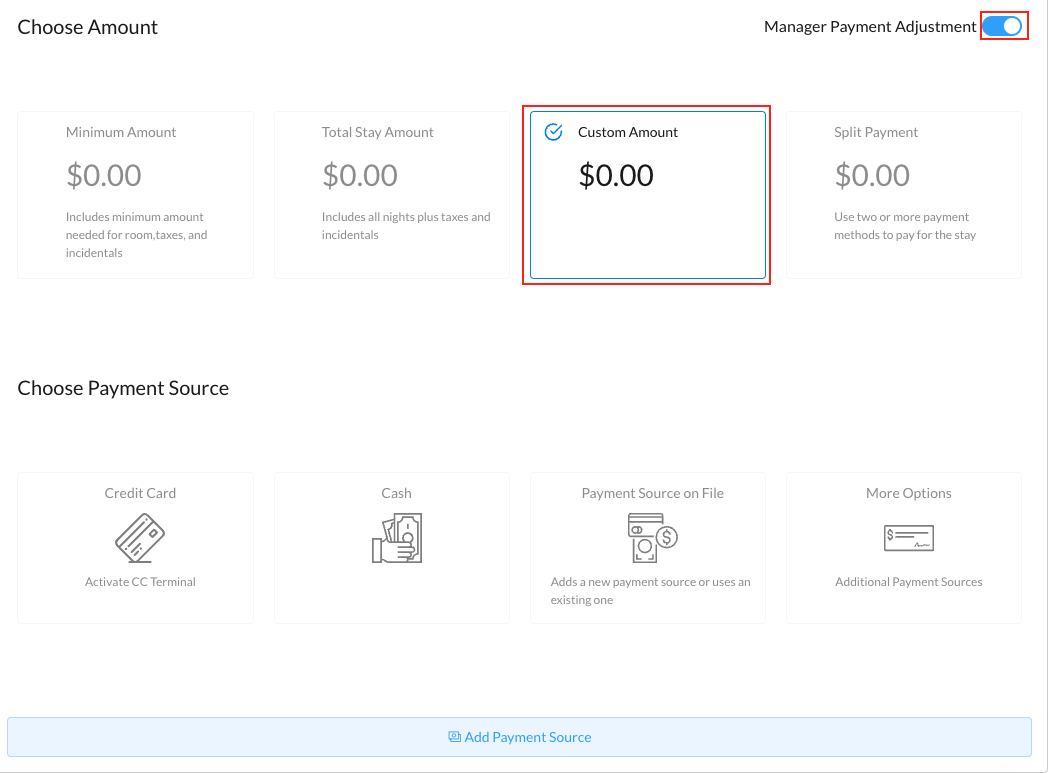1053x773 pixels.
Task: Pick the Split Payment option card
Action: point(904,194)
